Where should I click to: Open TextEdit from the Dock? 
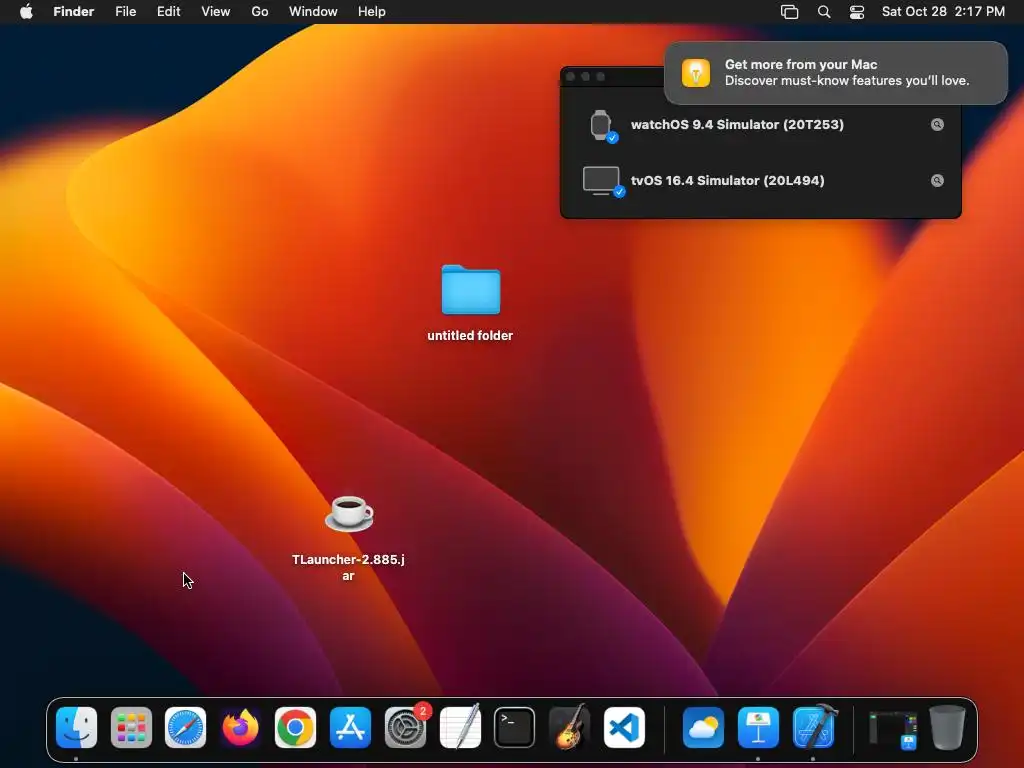(460, 726)
